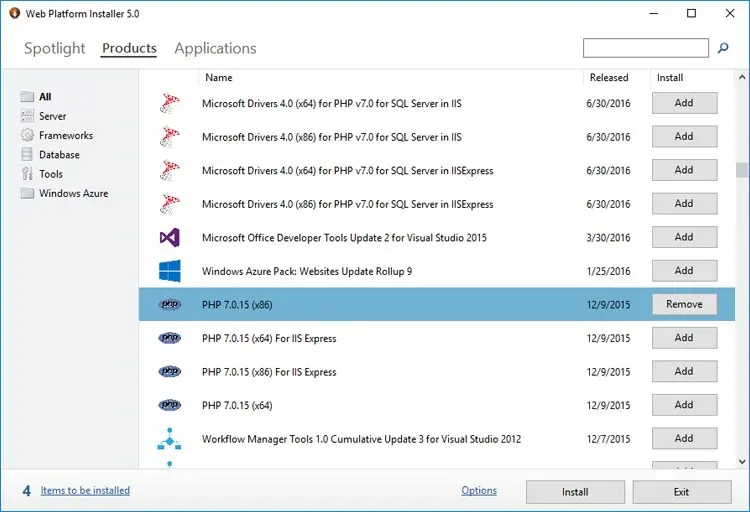Click the Database category icon

tap(27, 155)
